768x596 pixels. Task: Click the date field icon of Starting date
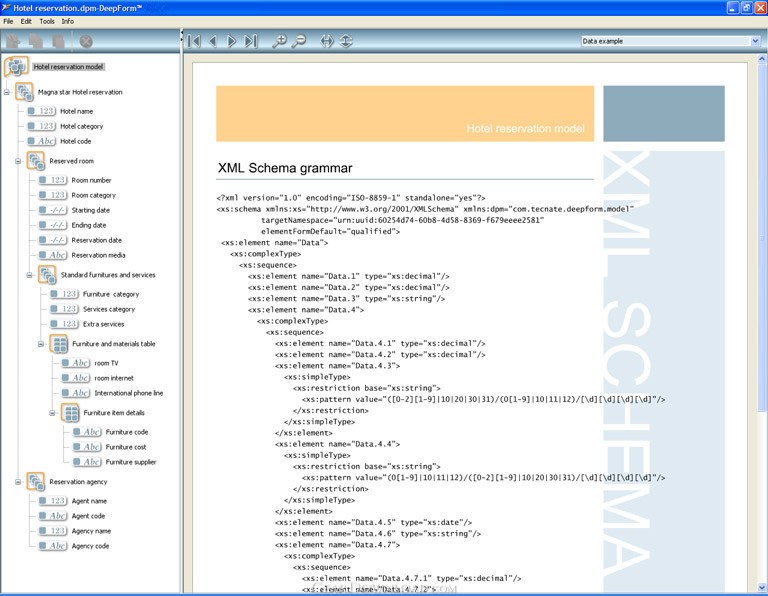(52, 210)
